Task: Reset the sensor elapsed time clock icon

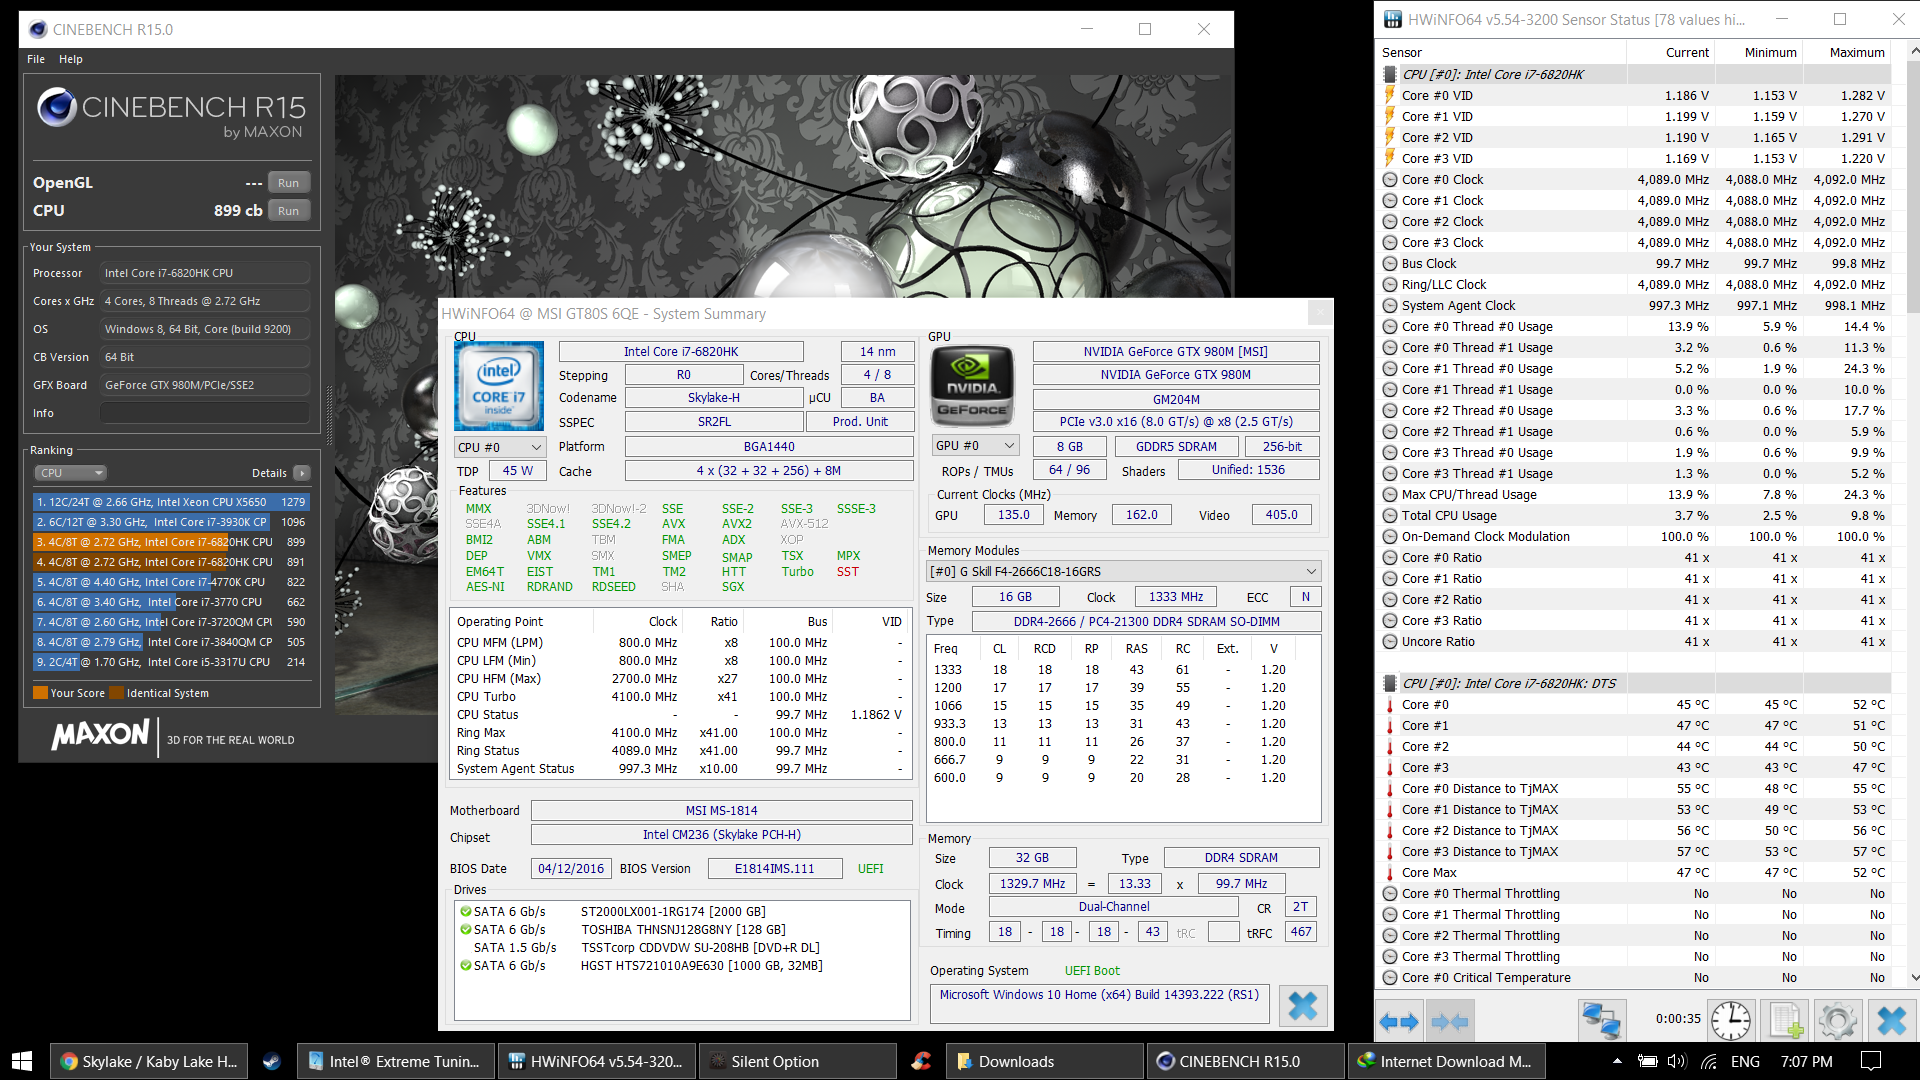Action: point(1730,1022)
